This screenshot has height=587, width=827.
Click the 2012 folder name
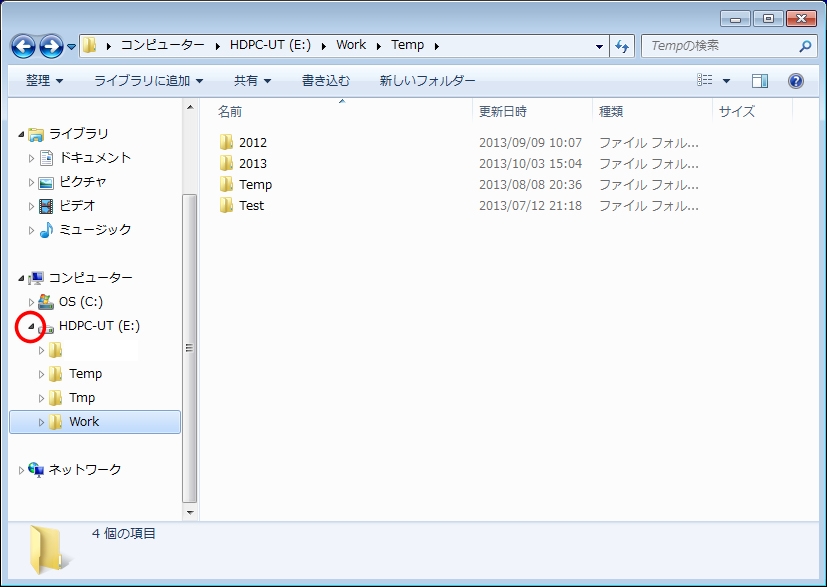(x=253, y=142)
